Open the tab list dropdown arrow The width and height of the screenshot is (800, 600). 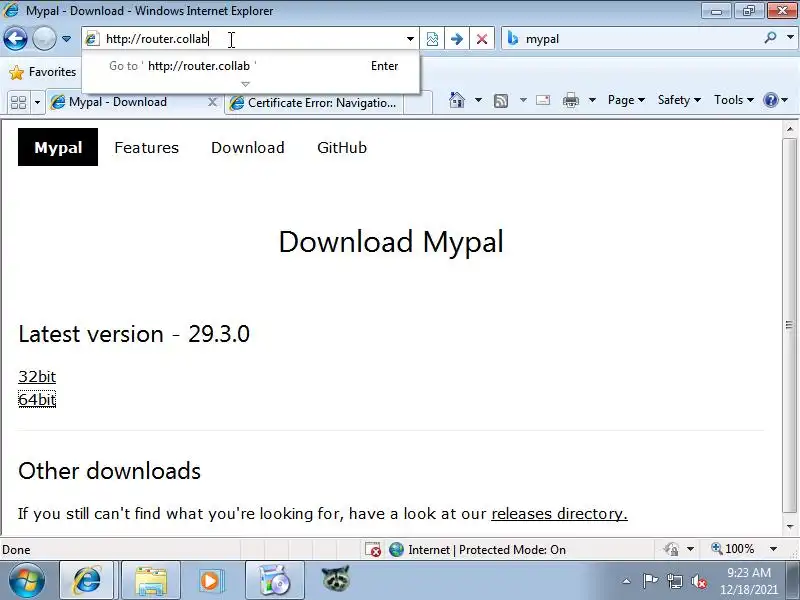(37, 103)
